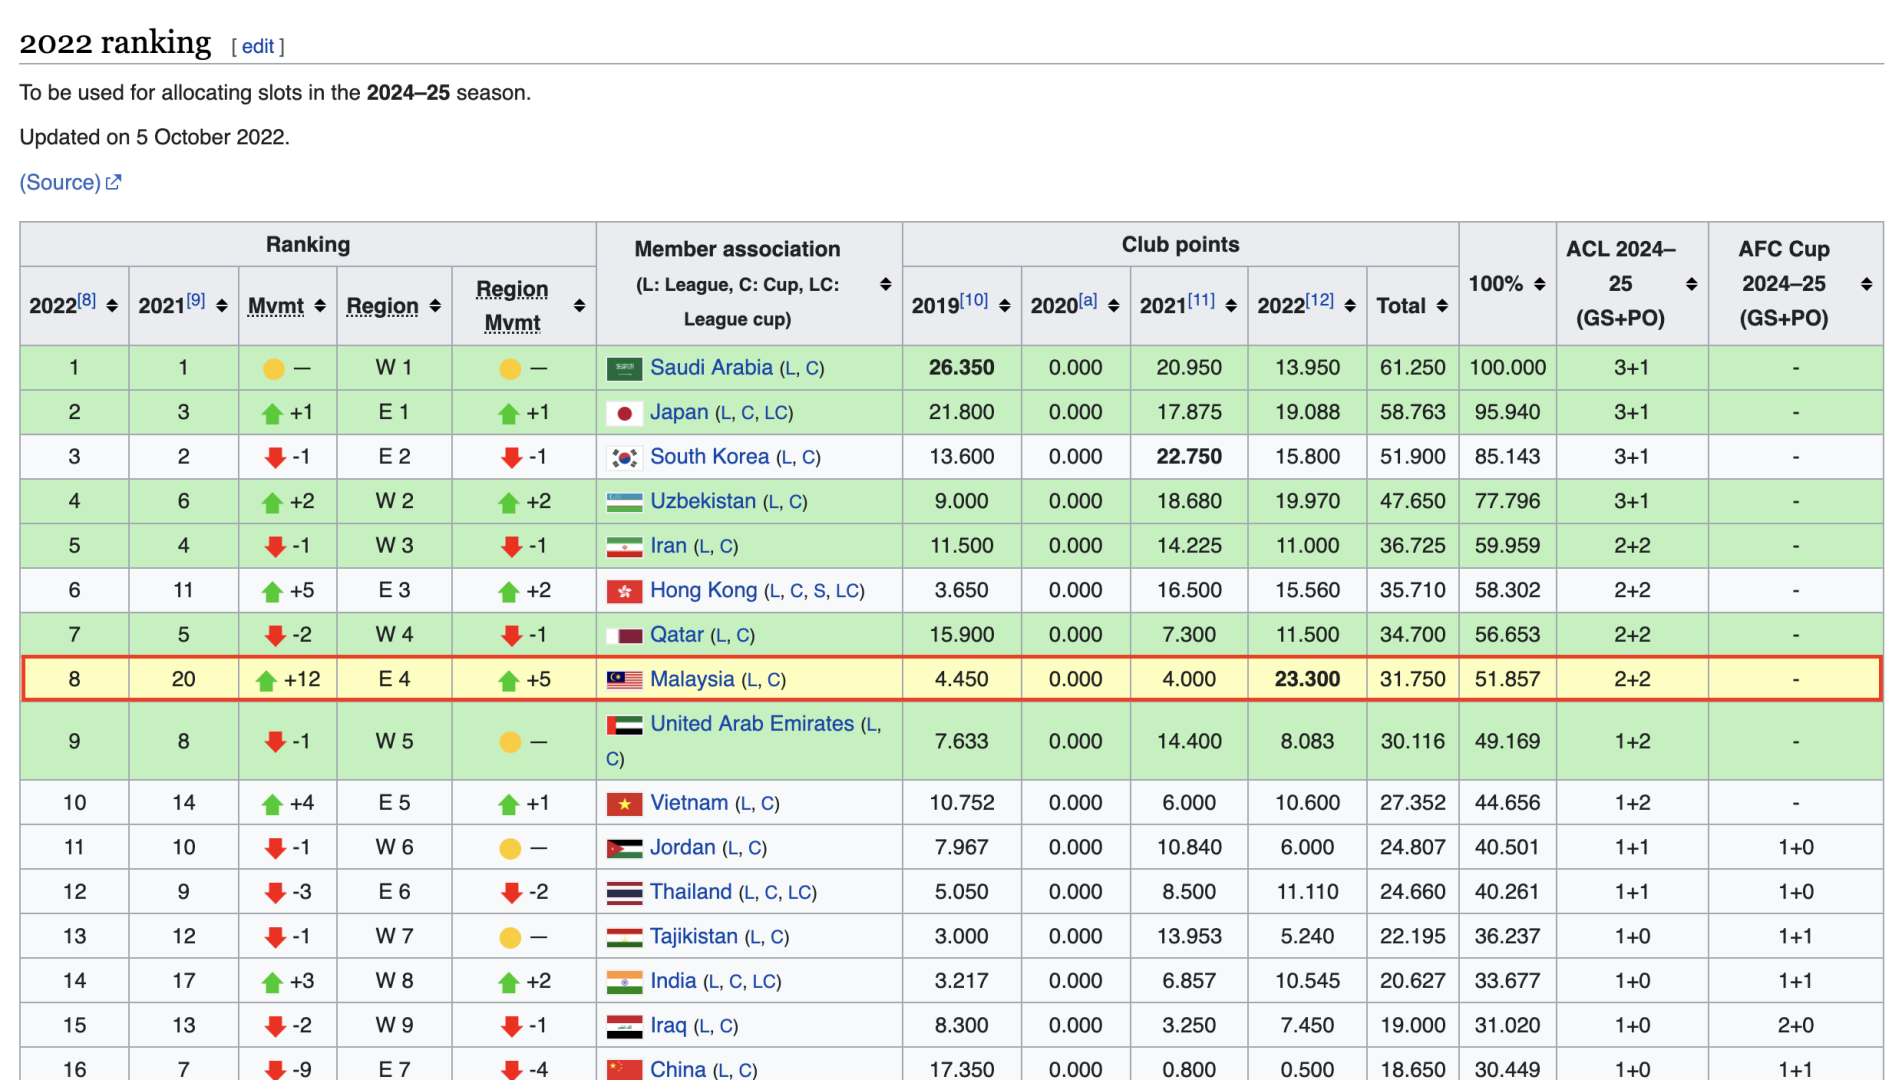
Task: Sort by Member association column
Action: click(885, 284)
